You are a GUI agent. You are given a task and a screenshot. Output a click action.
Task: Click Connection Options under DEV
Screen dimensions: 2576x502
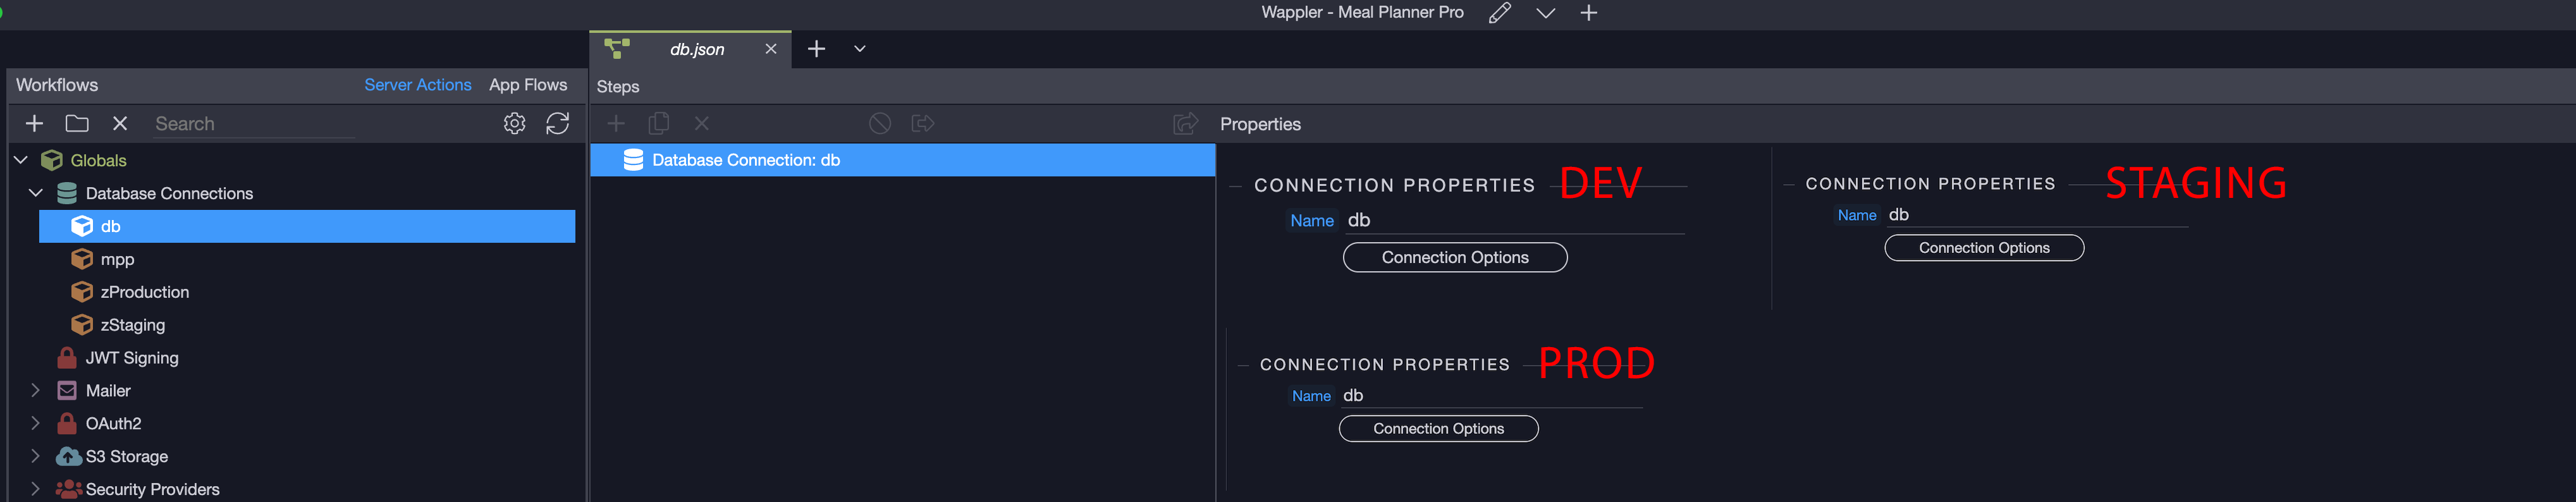click(x=1454, y=258)
